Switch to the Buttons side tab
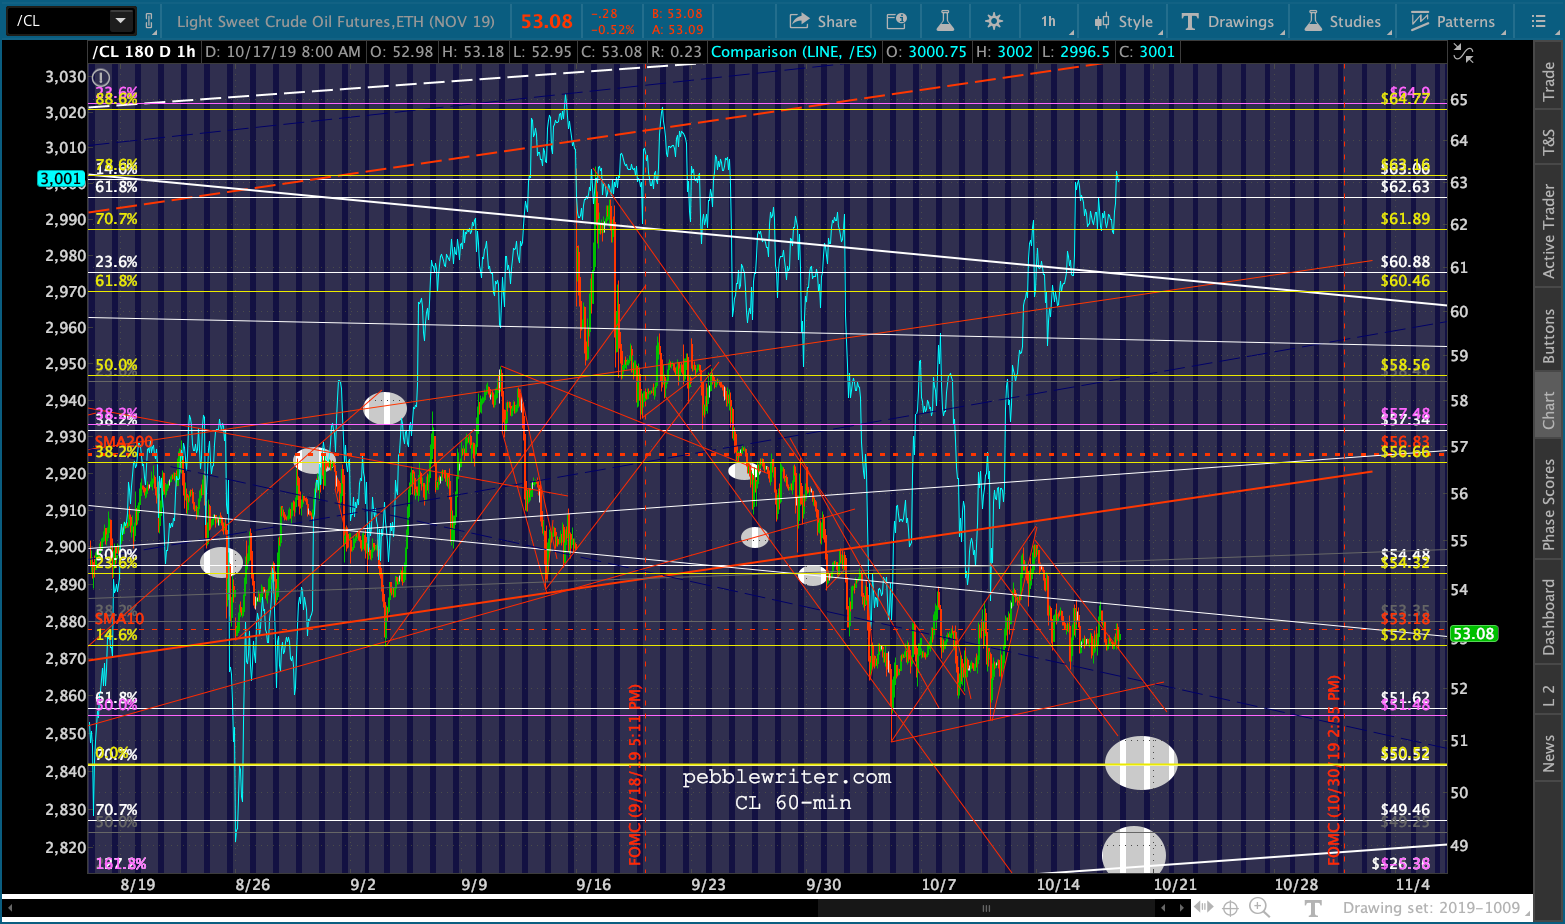Image resolution: width=1565 pixels, height=924 pixels. coord(1549,336)
